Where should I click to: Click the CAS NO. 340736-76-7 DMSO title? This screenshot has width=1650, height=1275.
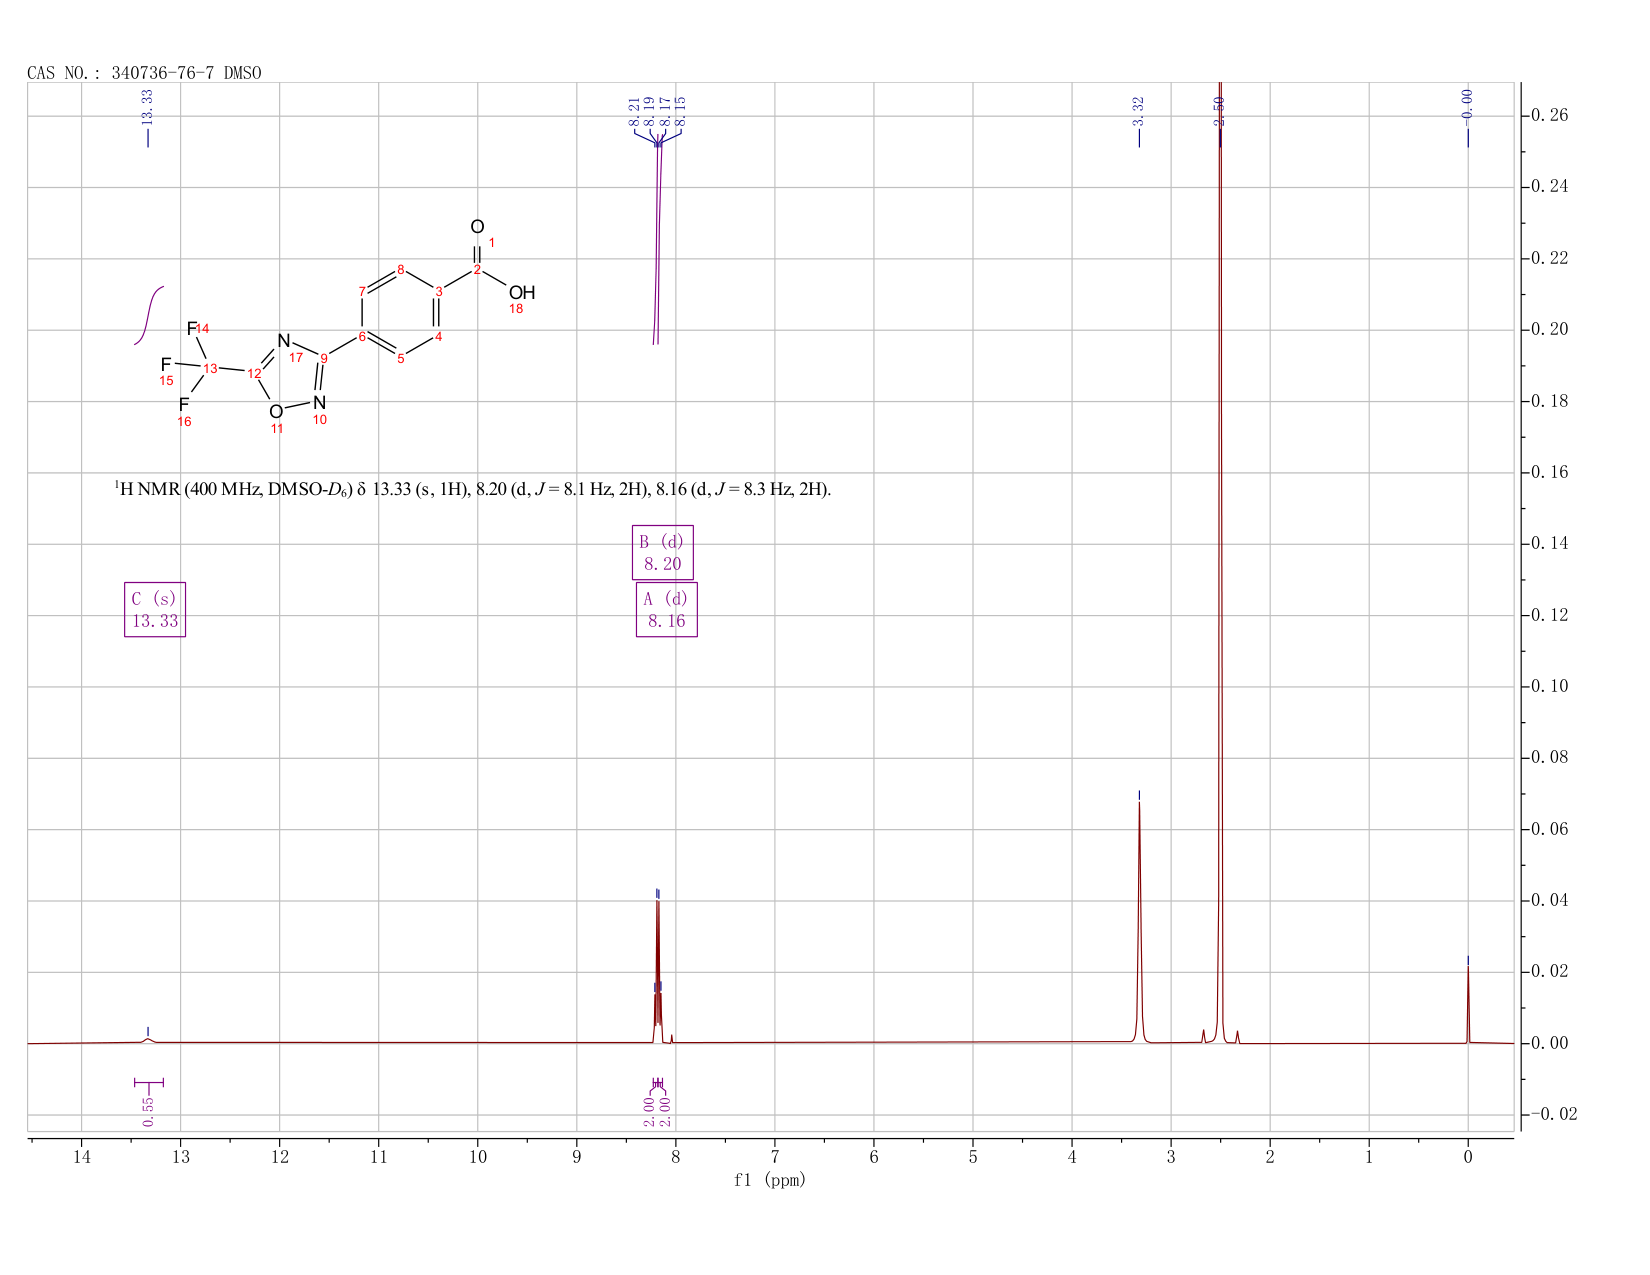click(x=144, y=73)
